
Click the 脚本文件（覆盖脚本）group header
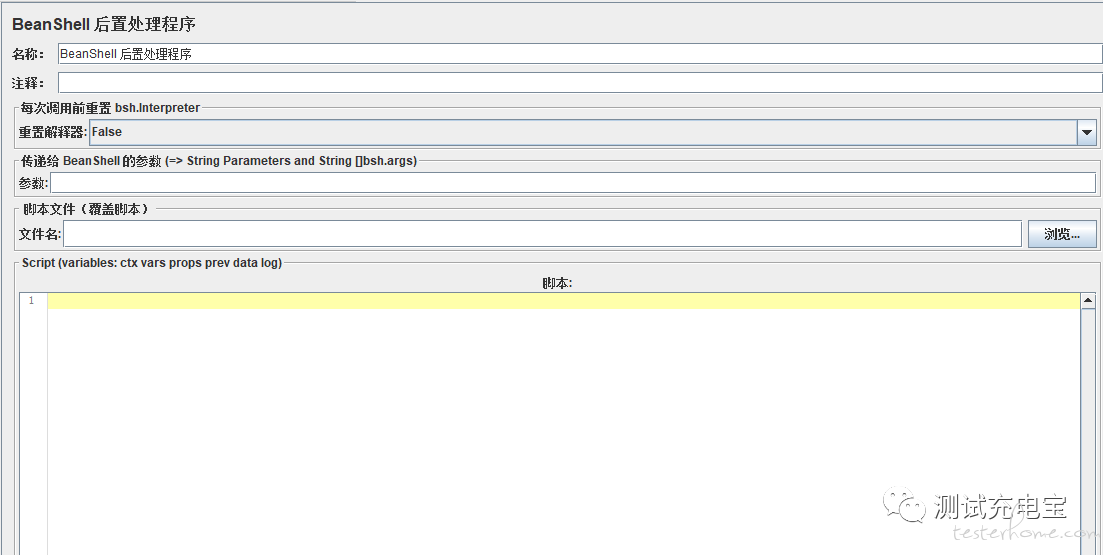point(86,209)
